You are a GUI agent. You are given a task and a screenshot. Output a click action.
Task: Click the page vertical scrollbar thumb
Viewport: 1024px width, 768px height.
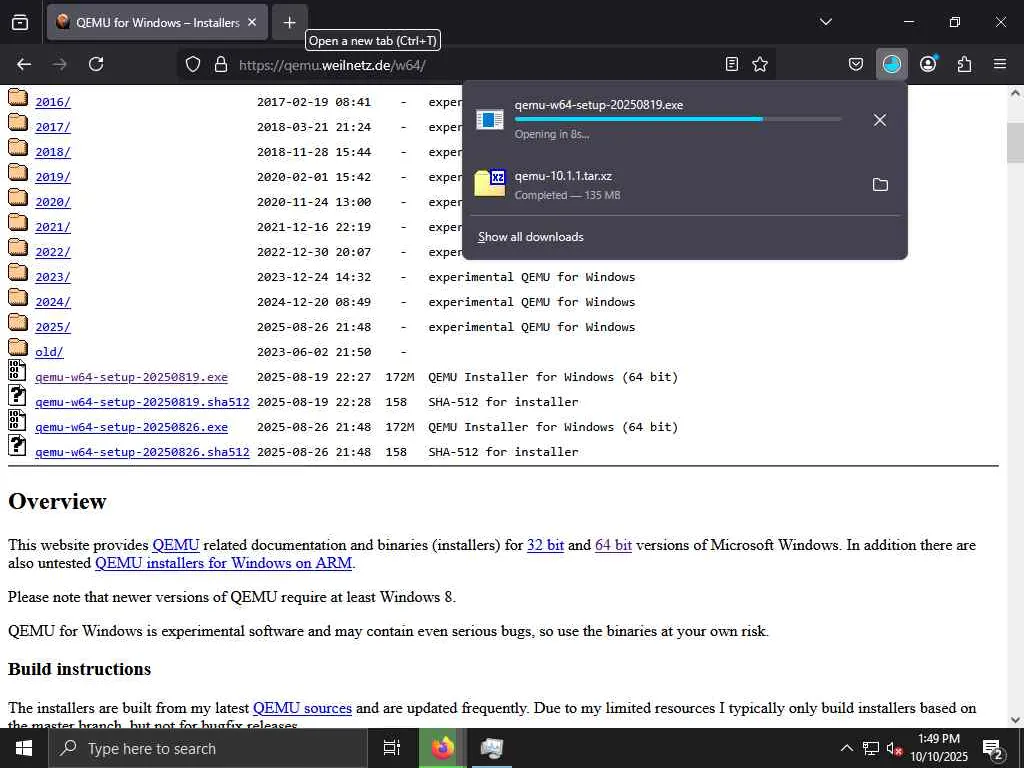[x=1015, y=142]
